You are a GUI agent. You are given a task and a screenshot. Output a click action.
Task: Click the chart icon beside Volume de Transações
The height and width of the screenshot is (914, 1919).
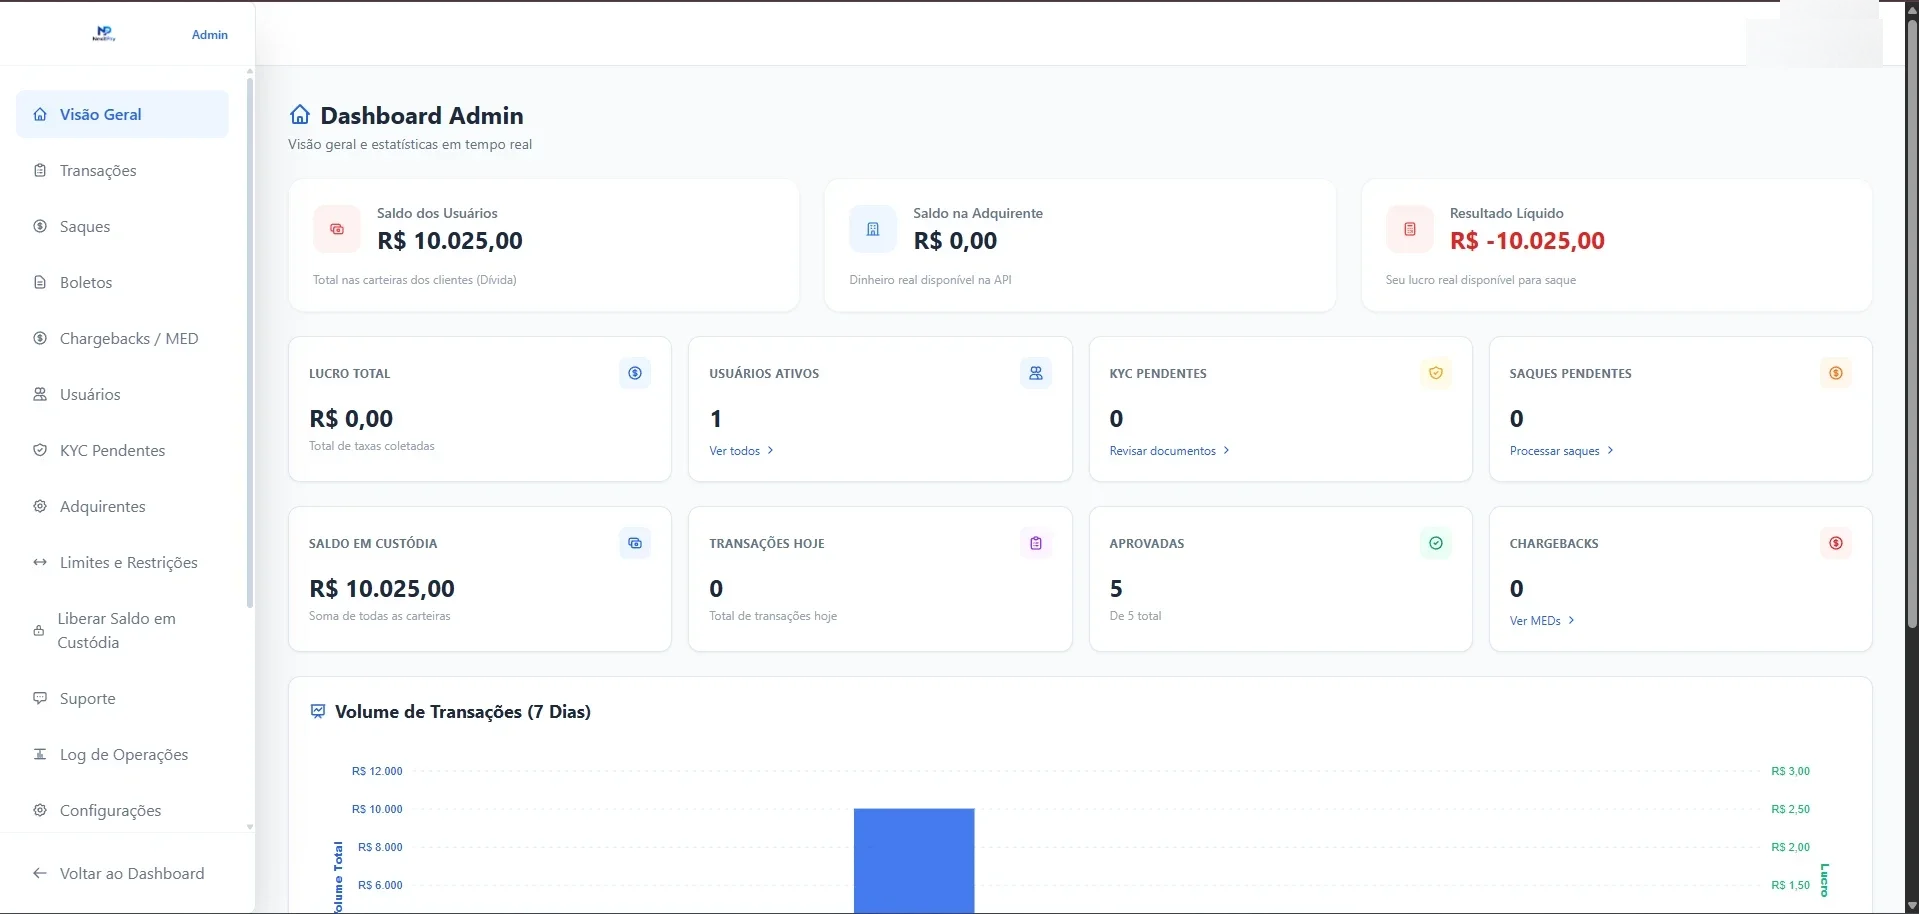coord(318,711)
